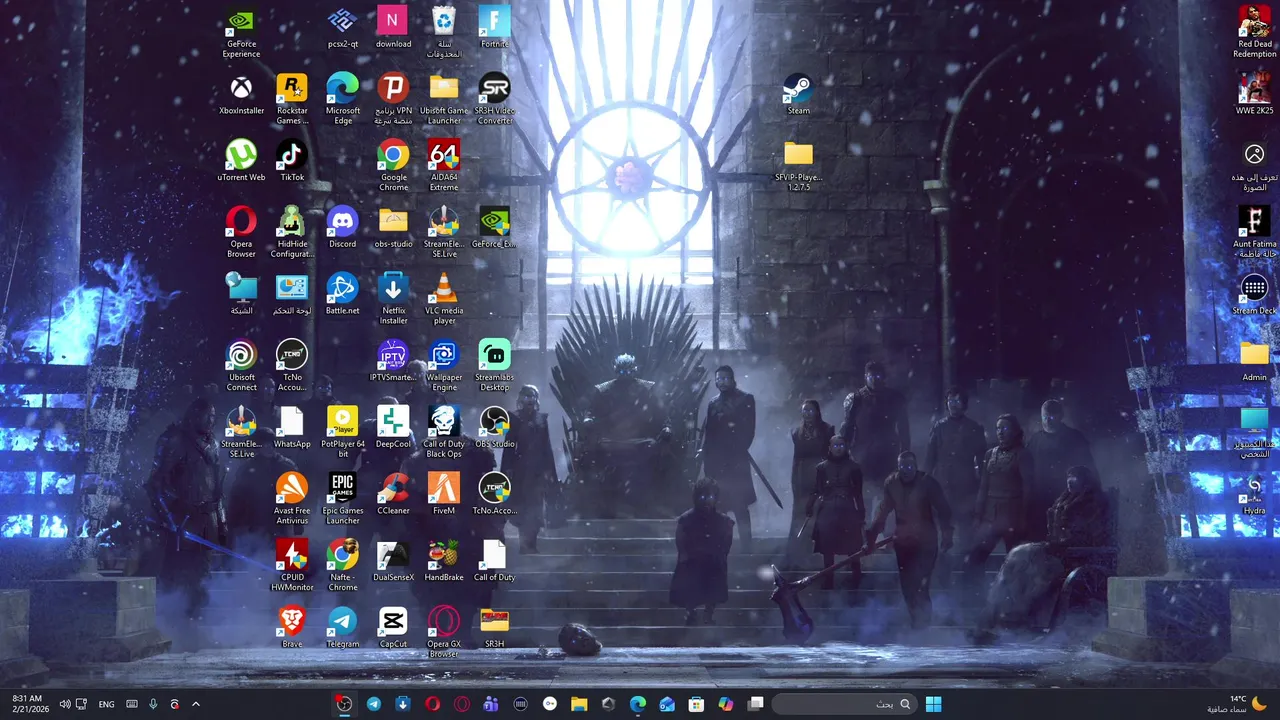Select the Netflix Installer desktop icon
This screenshot has height=720, width=1280.
tap(393, 299)
